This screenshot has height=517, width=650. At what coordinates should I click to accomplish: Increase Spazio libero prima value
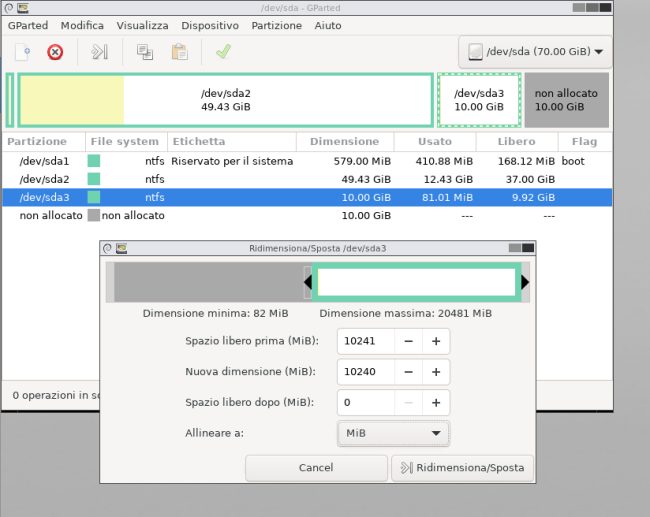tap(436, 341)
